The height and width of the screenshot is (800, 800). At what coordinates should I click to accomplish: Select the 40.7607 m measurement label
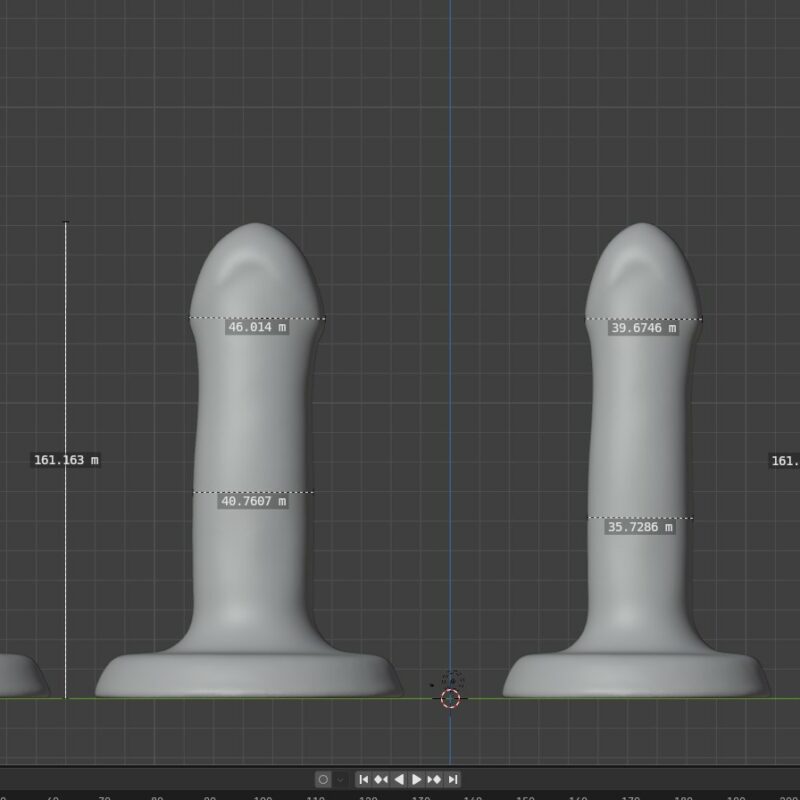(x=253, y=502)
